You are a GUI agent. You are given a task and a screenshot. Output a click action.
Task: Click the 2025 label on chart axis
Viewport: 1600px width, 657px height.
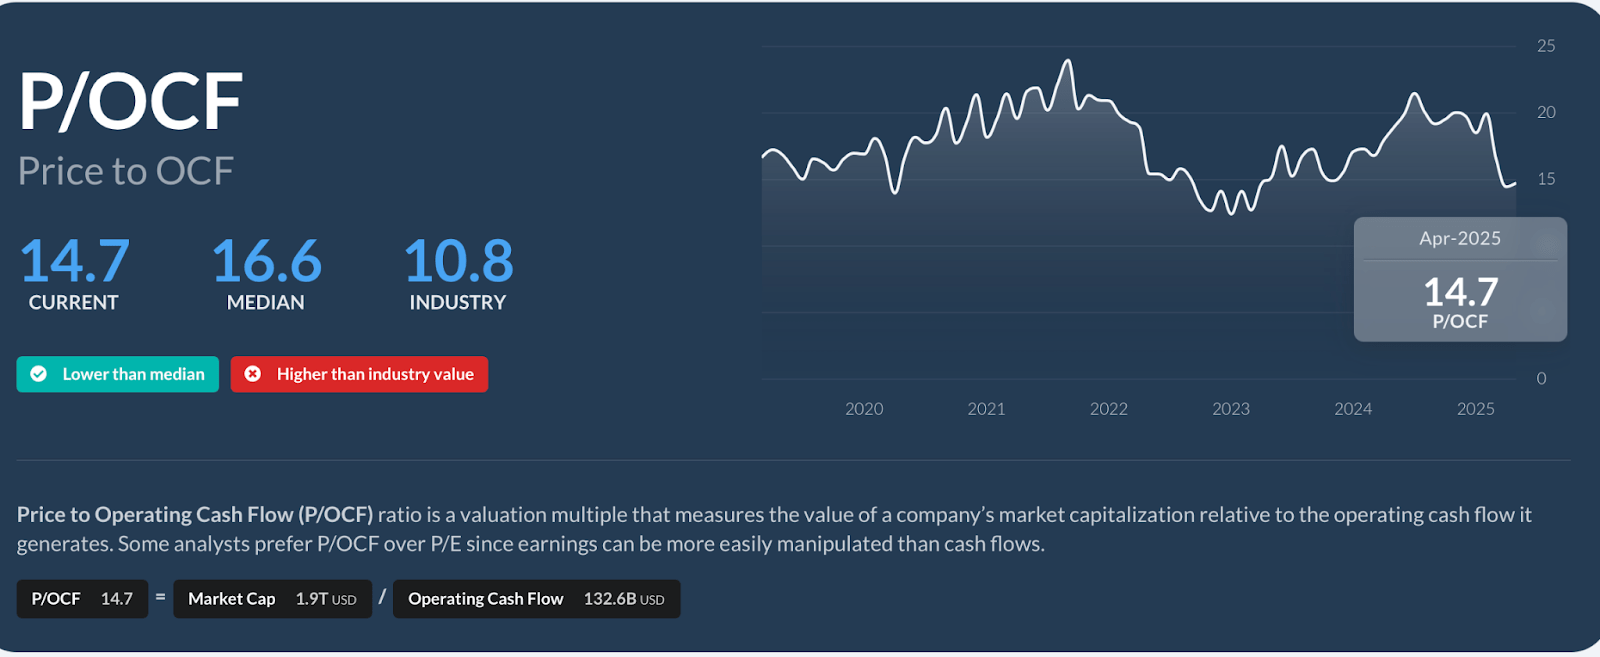[x=1475, y=409]
